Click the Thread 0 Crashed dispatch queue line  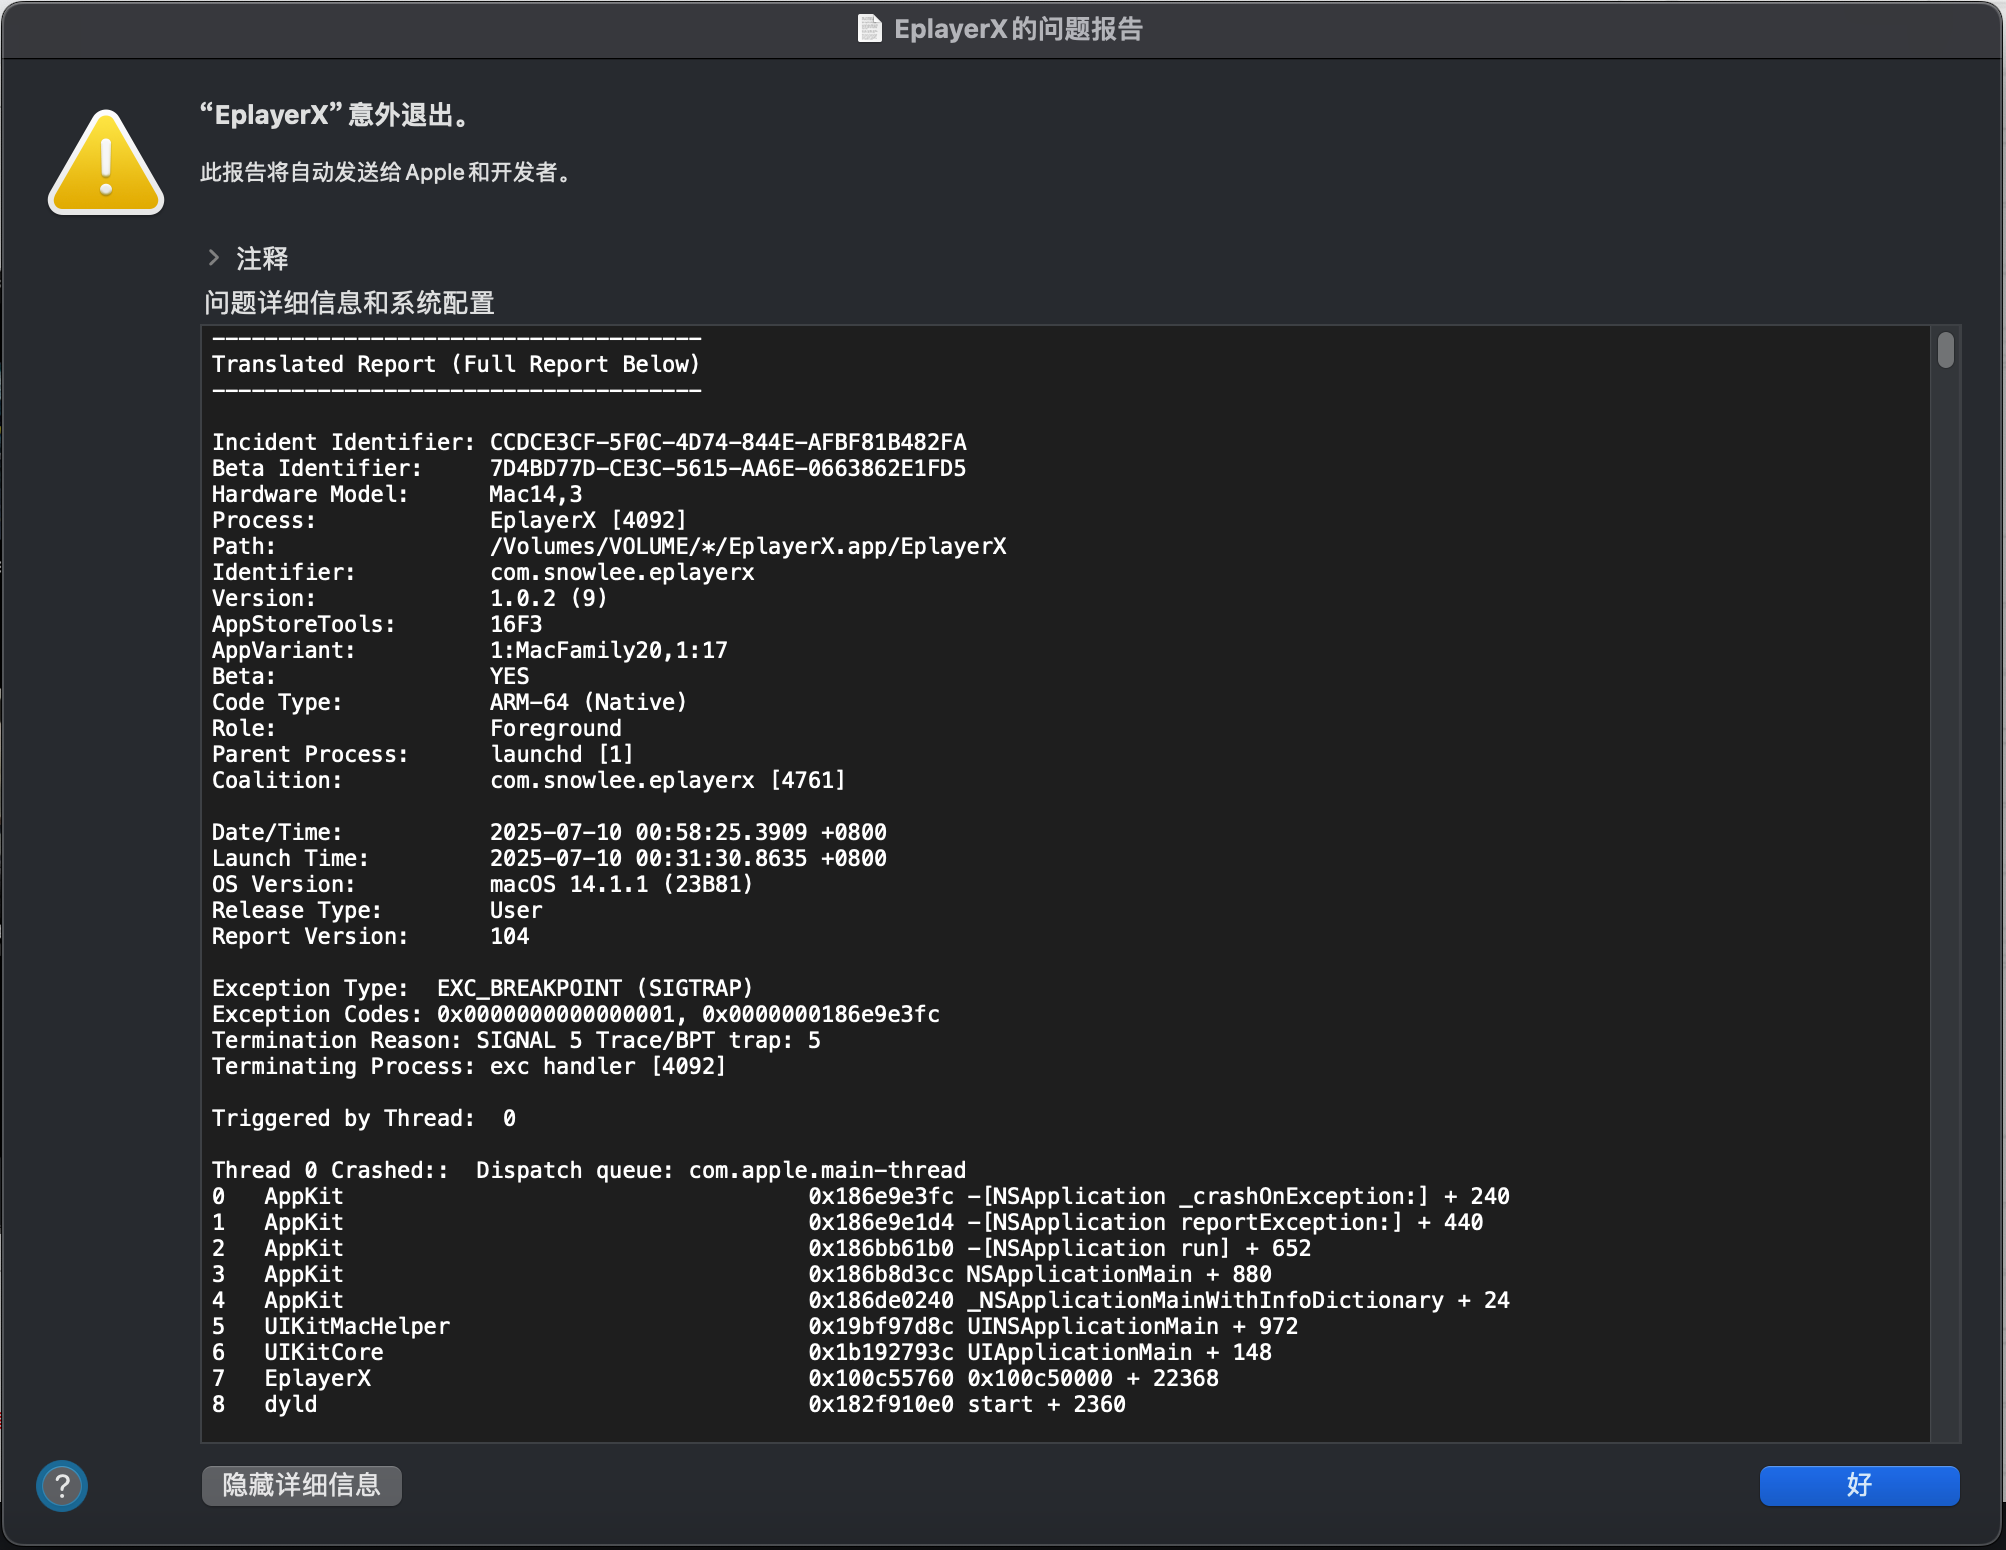pyautogui.click(x=589, y=1170)
